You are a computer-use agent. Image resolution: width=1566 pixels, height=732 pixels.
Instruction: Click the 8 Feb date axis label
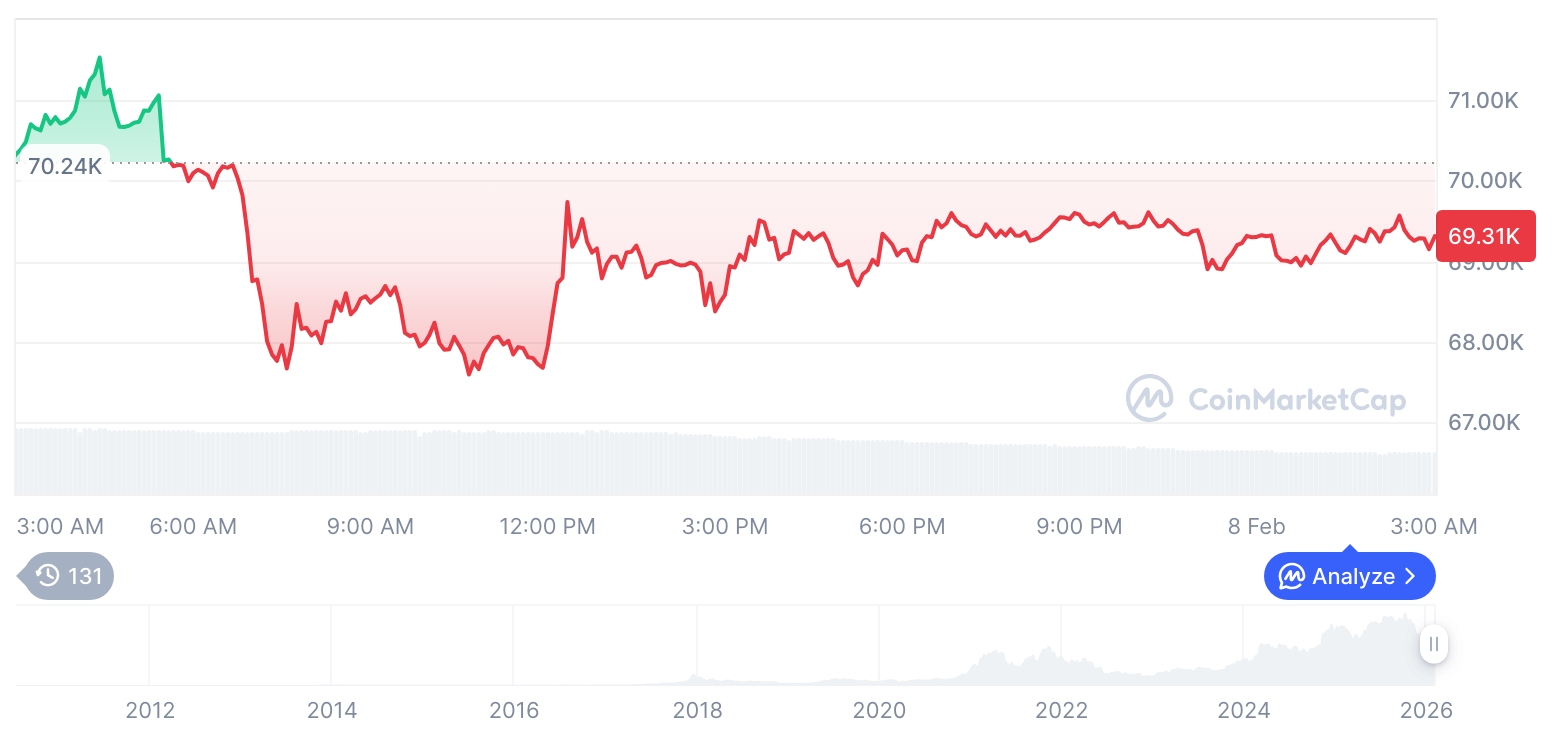coord(1256,526)
